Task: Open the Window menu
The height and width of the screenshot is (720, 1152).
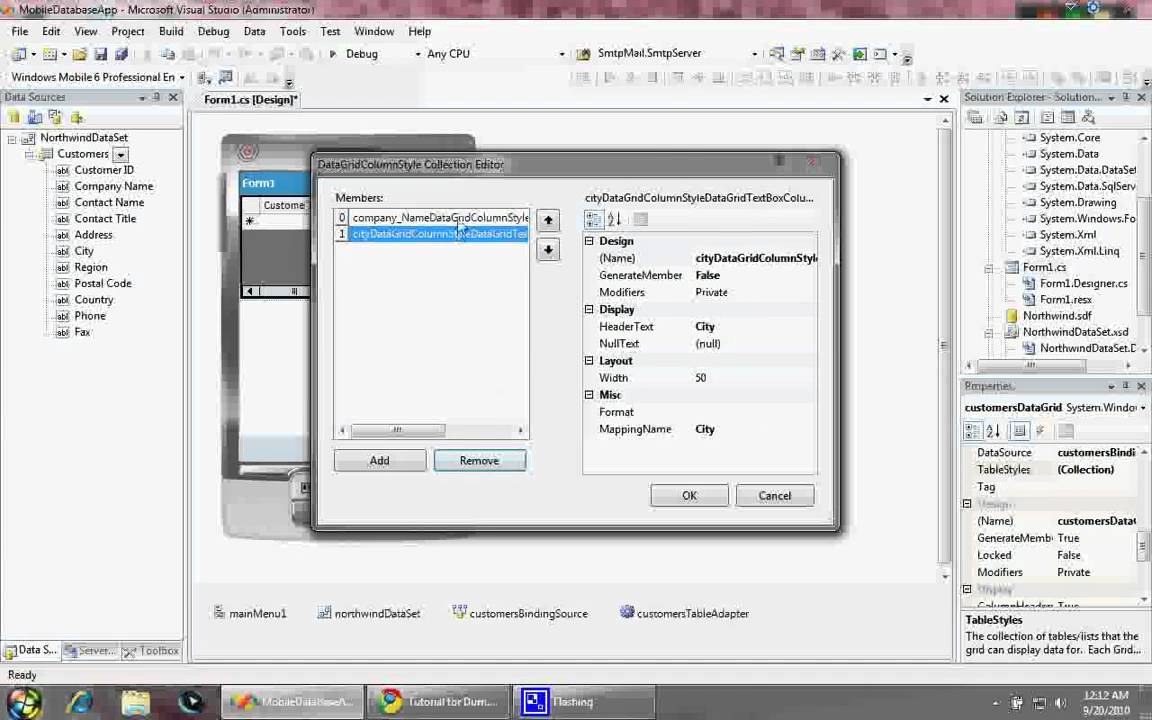Action: (x=374, y=32)
